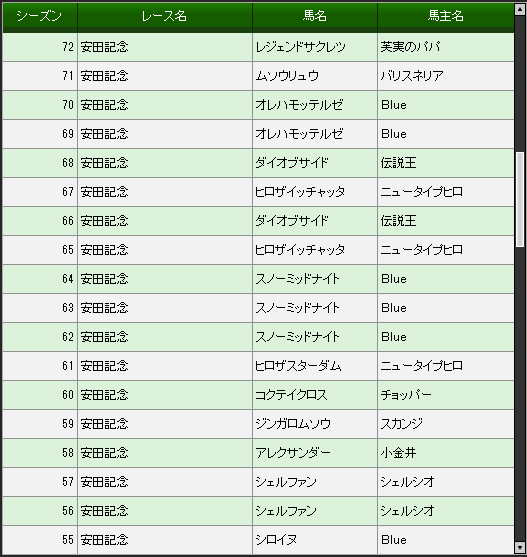Click owner チョッパー in season 60 row
527x557 pixels.
coord(406,395)
